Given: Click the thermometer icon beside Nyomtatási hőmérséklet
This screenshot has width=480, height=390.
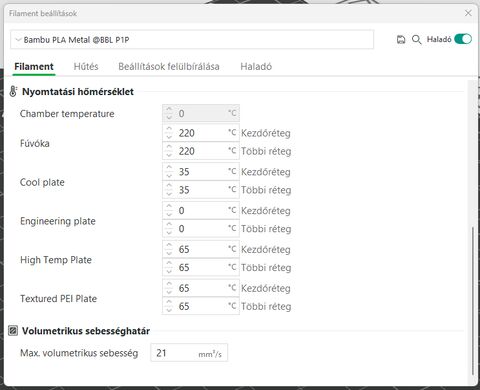Looking at the screenshot, I should 13,91.
